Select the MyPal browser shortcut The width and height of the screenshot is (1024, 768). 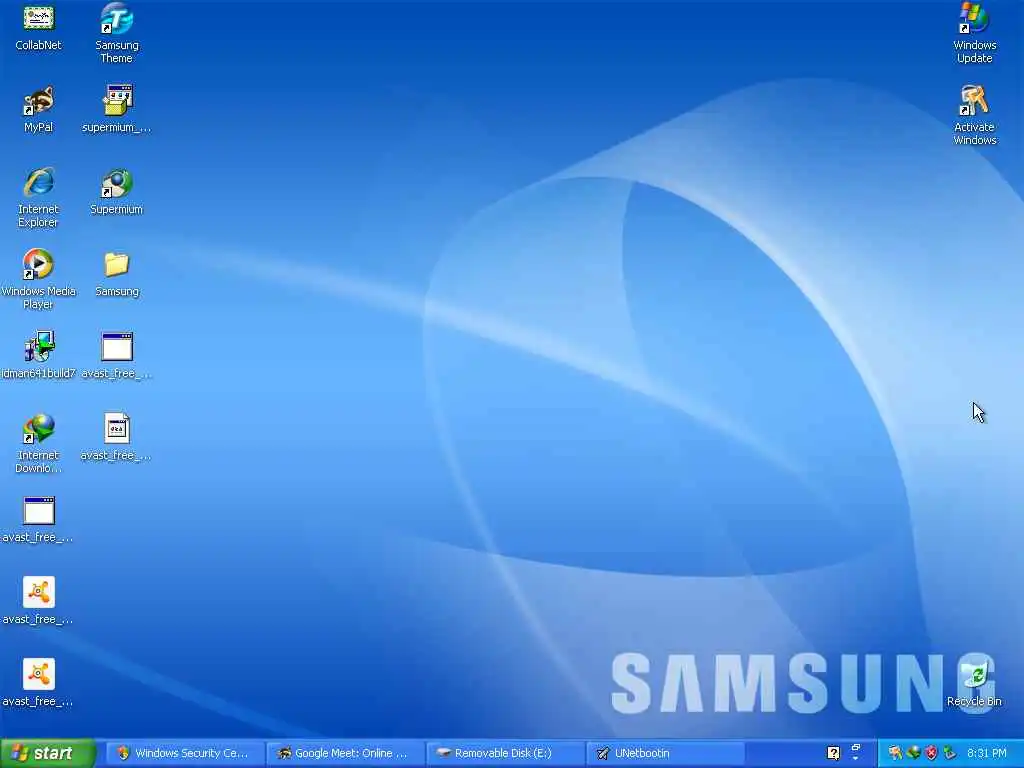click(x=39, y=108)
